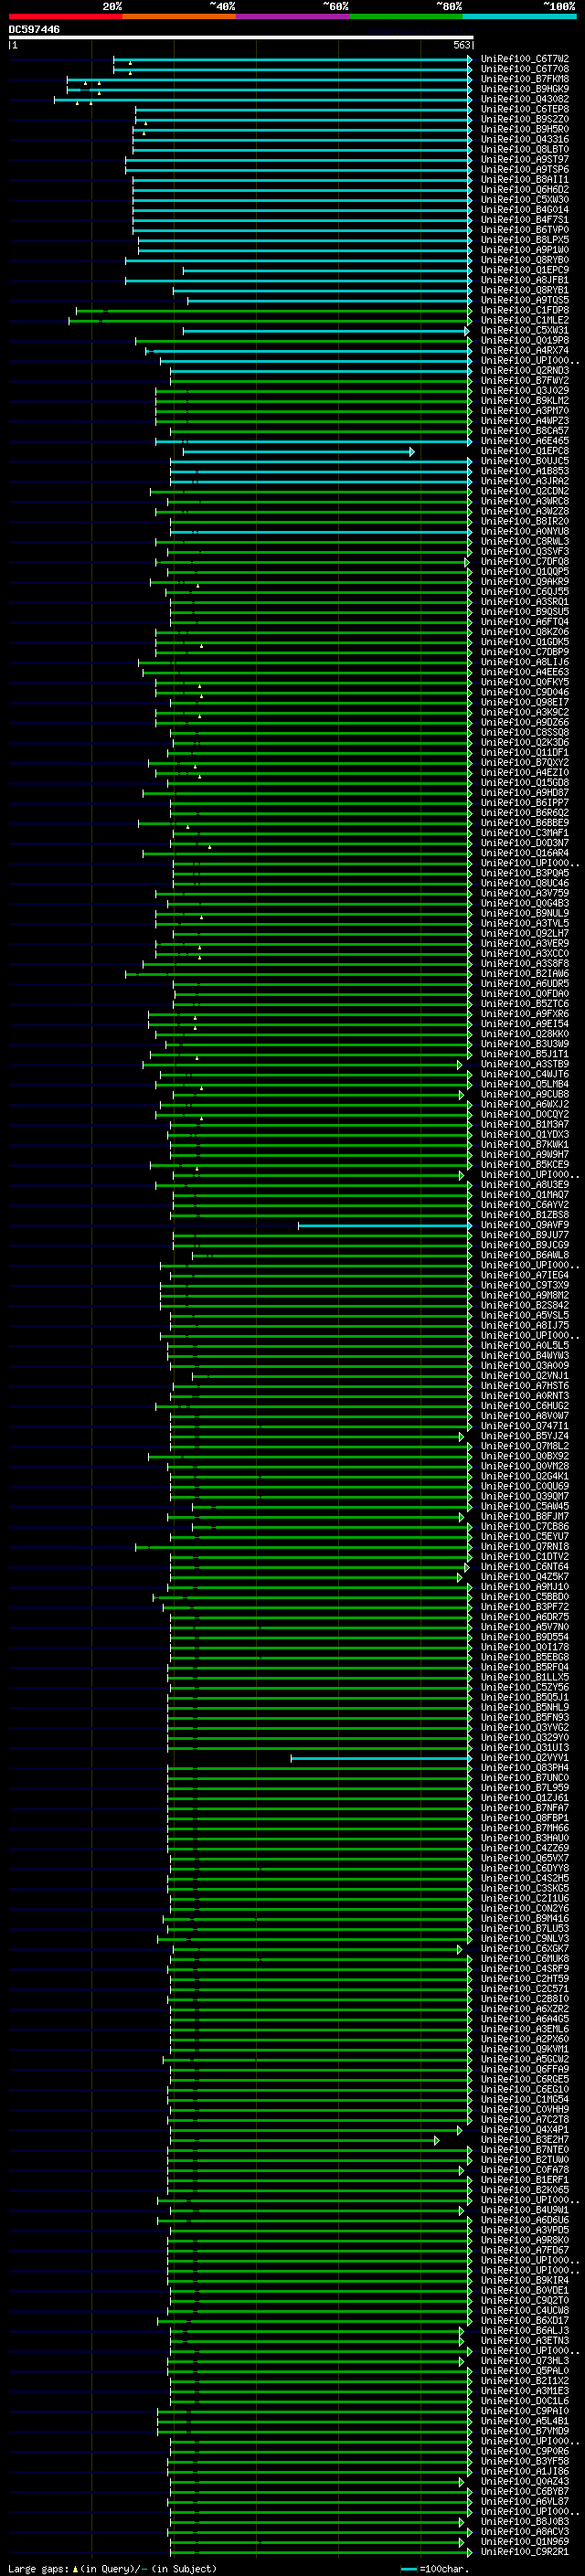Select the label UniRef100_C6HUG2
The height and width of the screenshot is (2576, 585).
point(524,1405)
